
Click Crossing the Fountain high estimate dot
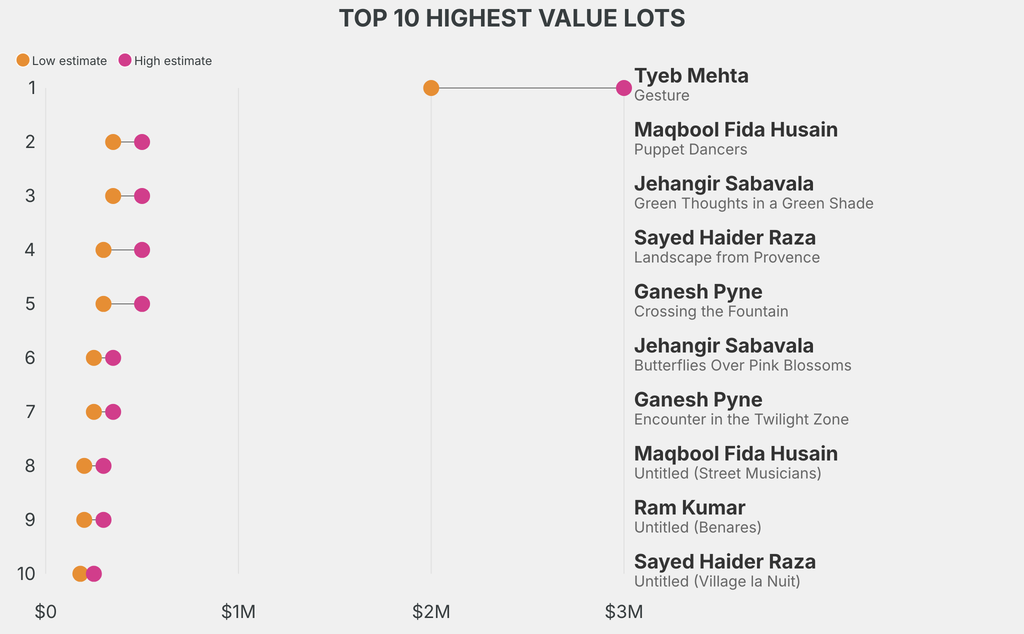142,304
